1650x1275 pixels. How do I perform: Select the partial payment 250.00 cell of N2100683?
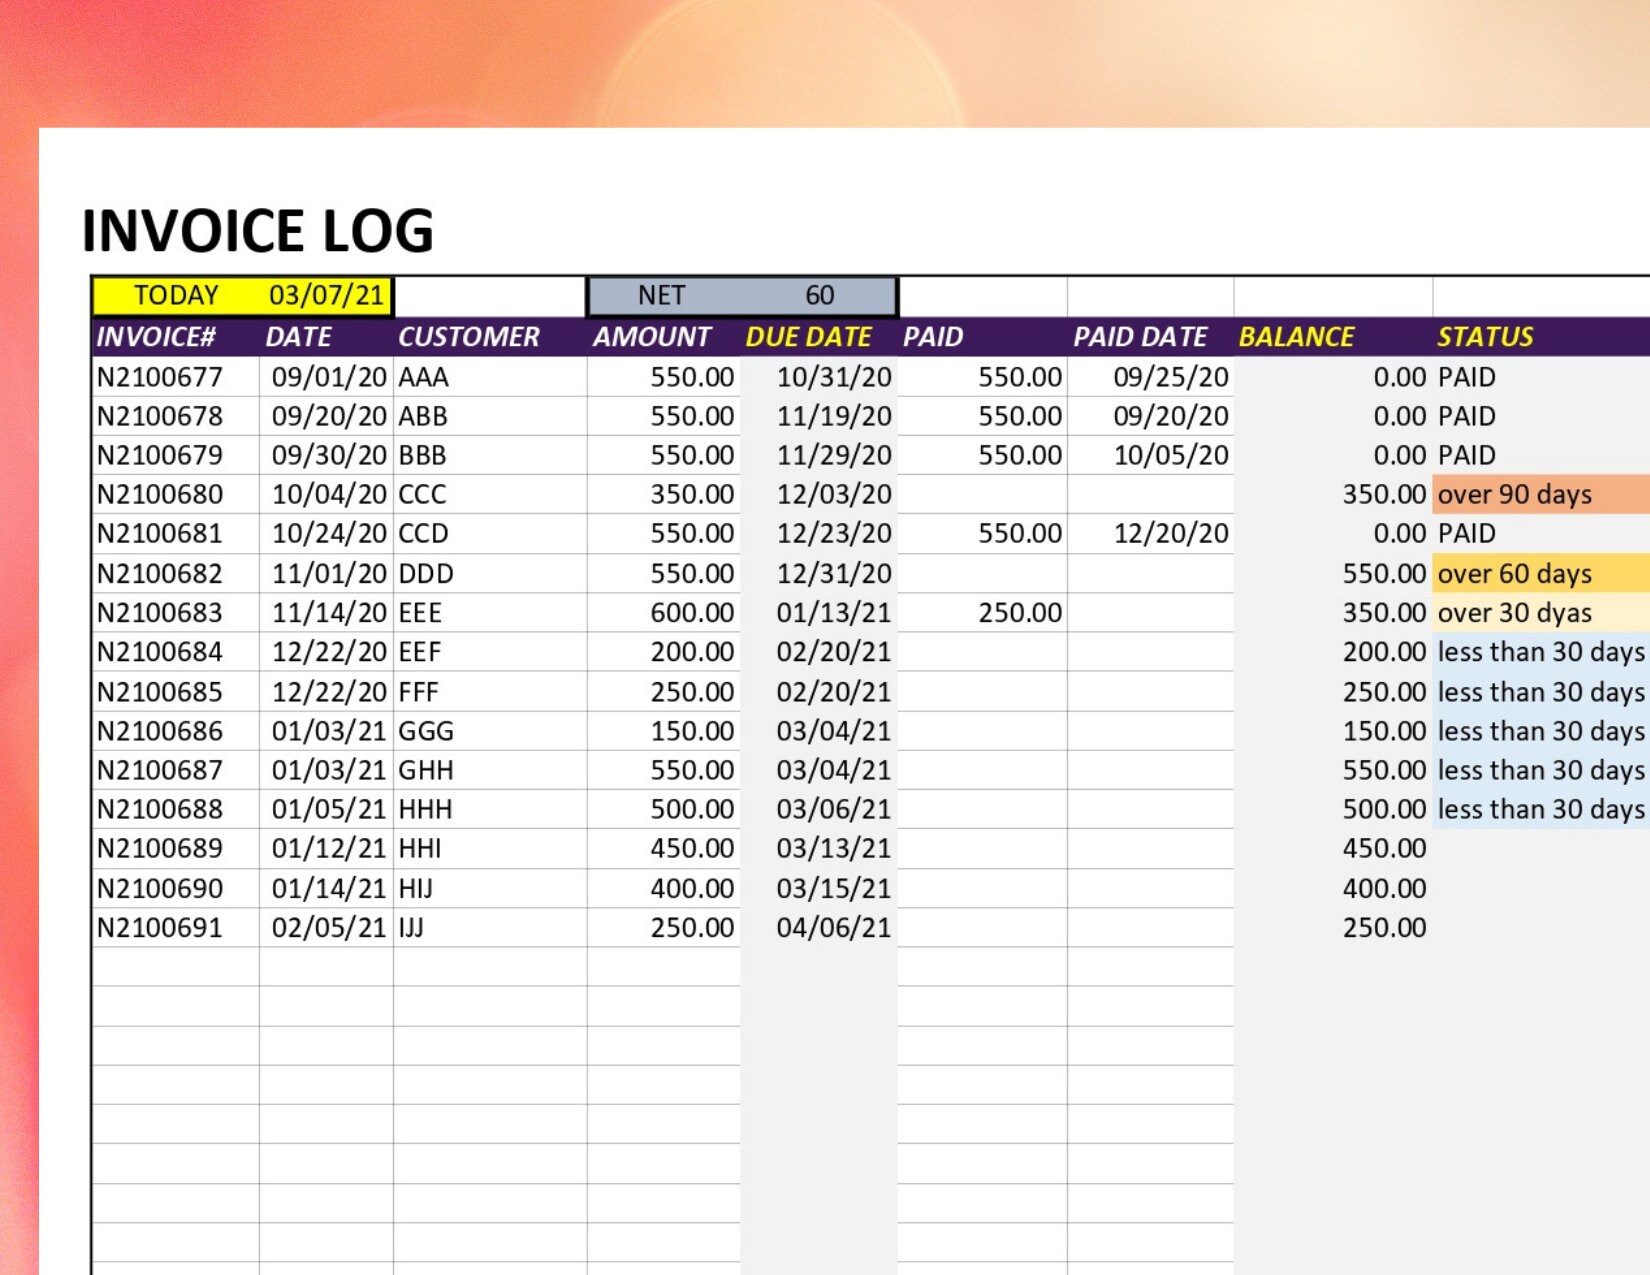click(x=1020, y=613)
